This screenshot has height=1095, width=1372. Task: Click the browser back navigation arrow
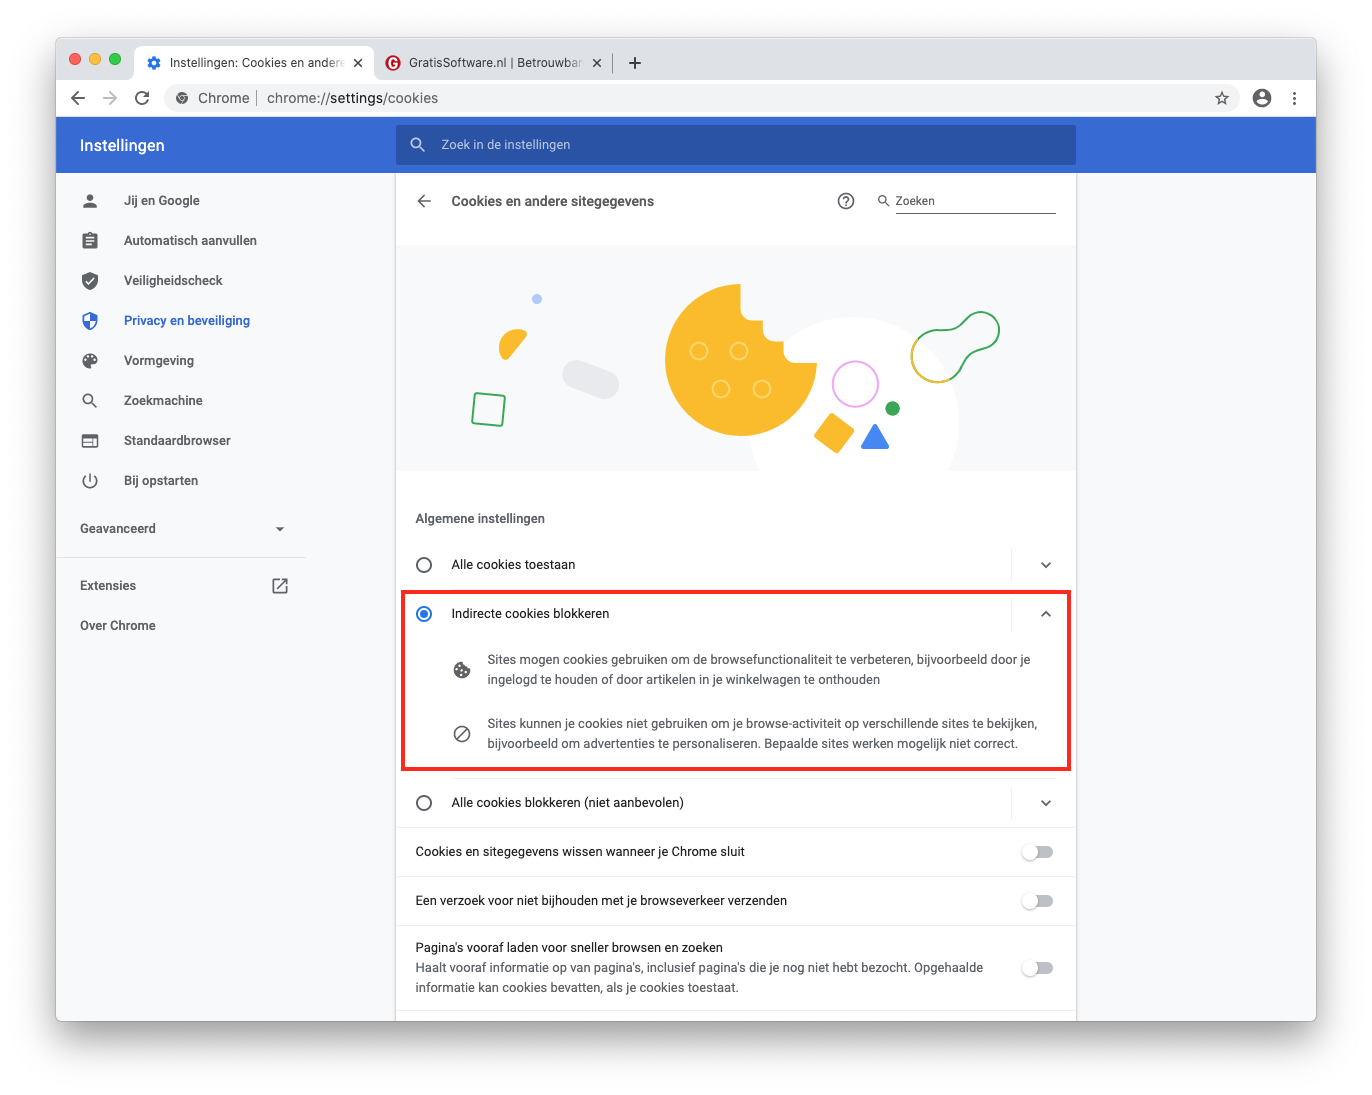(x=78, y=98)
